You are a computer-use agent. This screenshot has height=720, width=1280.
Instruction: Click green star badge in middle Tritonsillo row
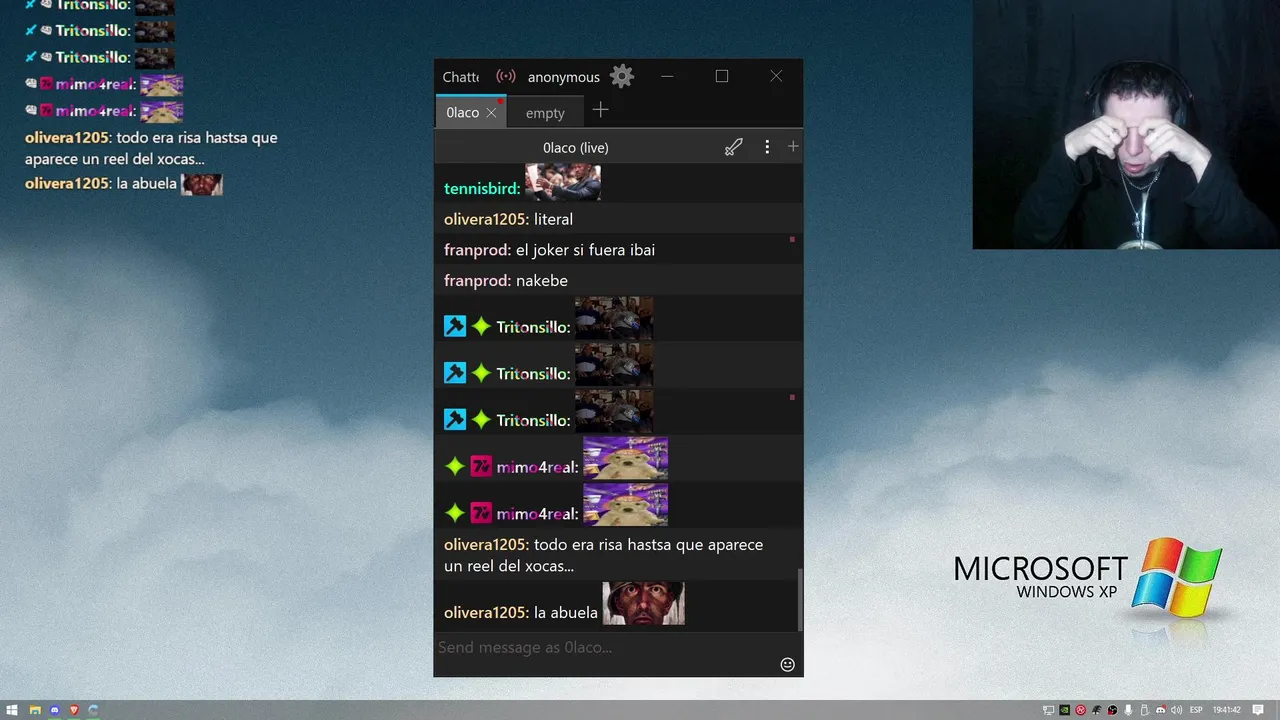(x=481, y=373)
